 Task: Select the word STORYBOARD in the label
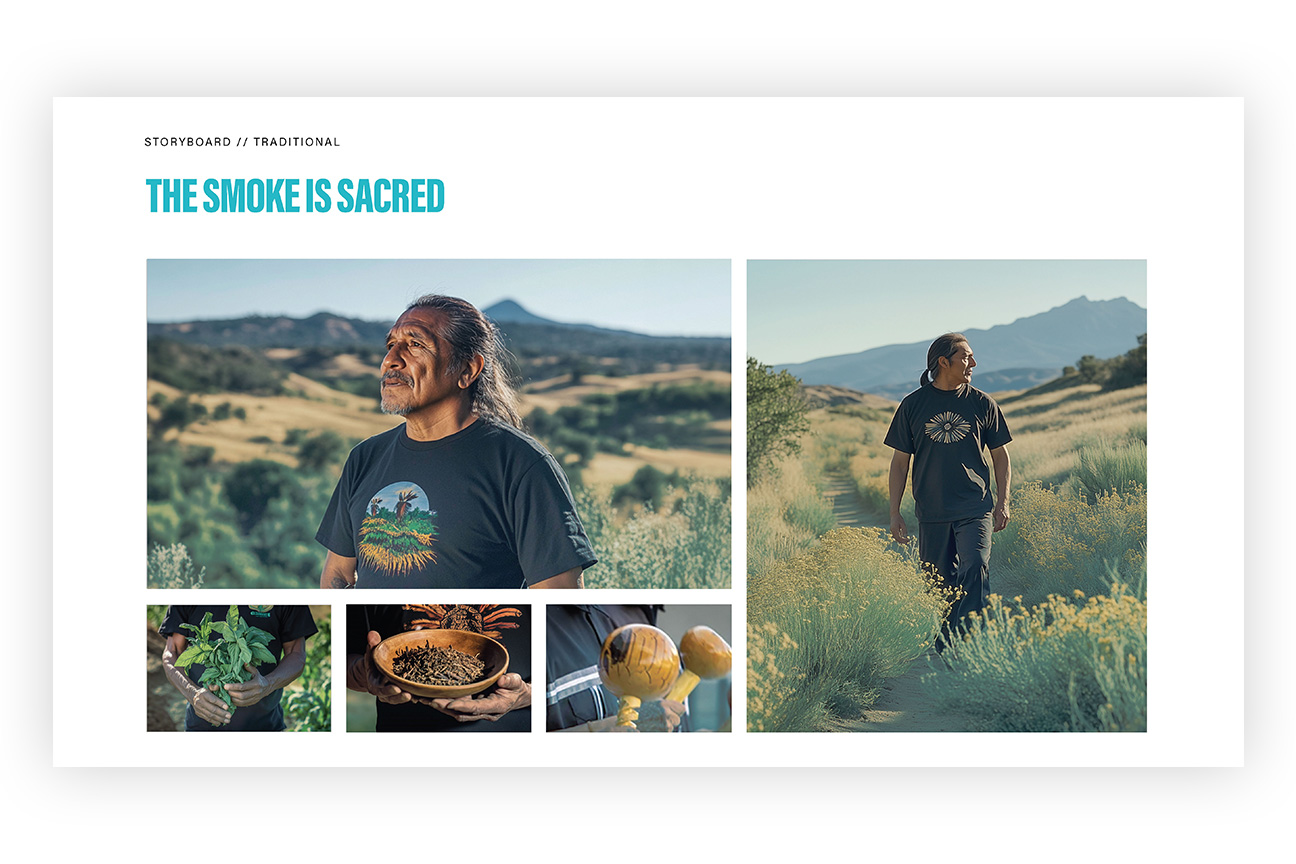pyautogui.click(x=188, y=142)
